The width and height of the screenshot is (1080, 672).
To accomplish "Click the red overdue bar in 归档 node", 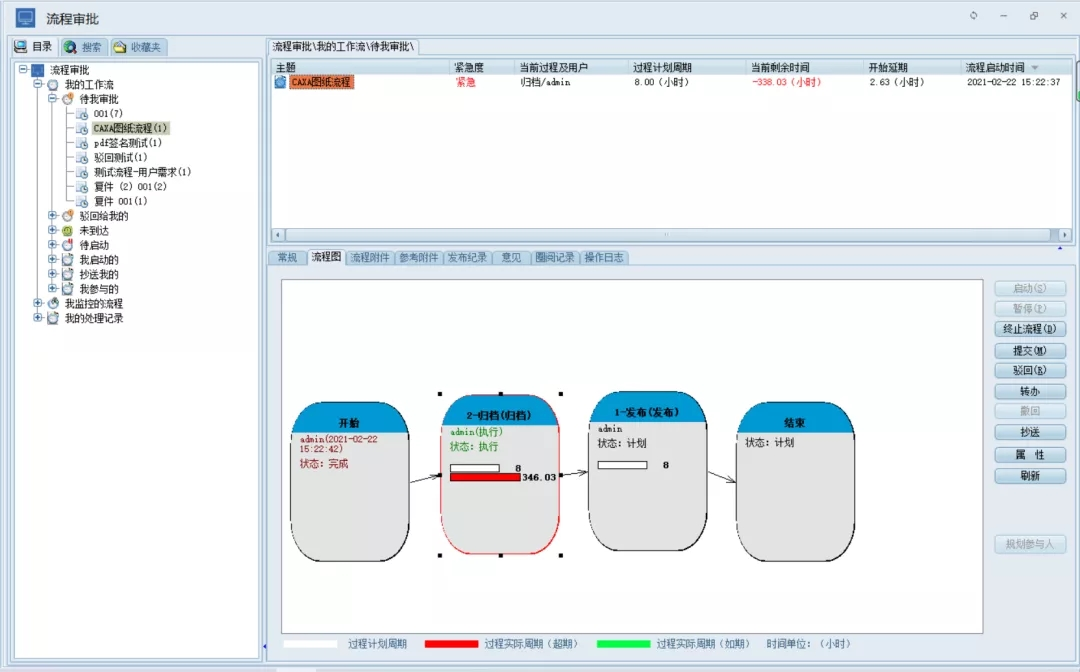I will tap(485, 478).
